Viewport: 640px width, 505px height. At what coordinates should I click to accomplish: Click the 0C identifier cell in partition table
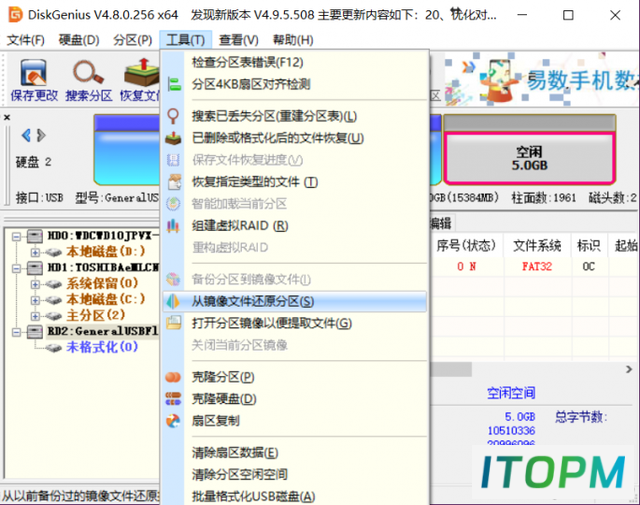pos(589,267)
